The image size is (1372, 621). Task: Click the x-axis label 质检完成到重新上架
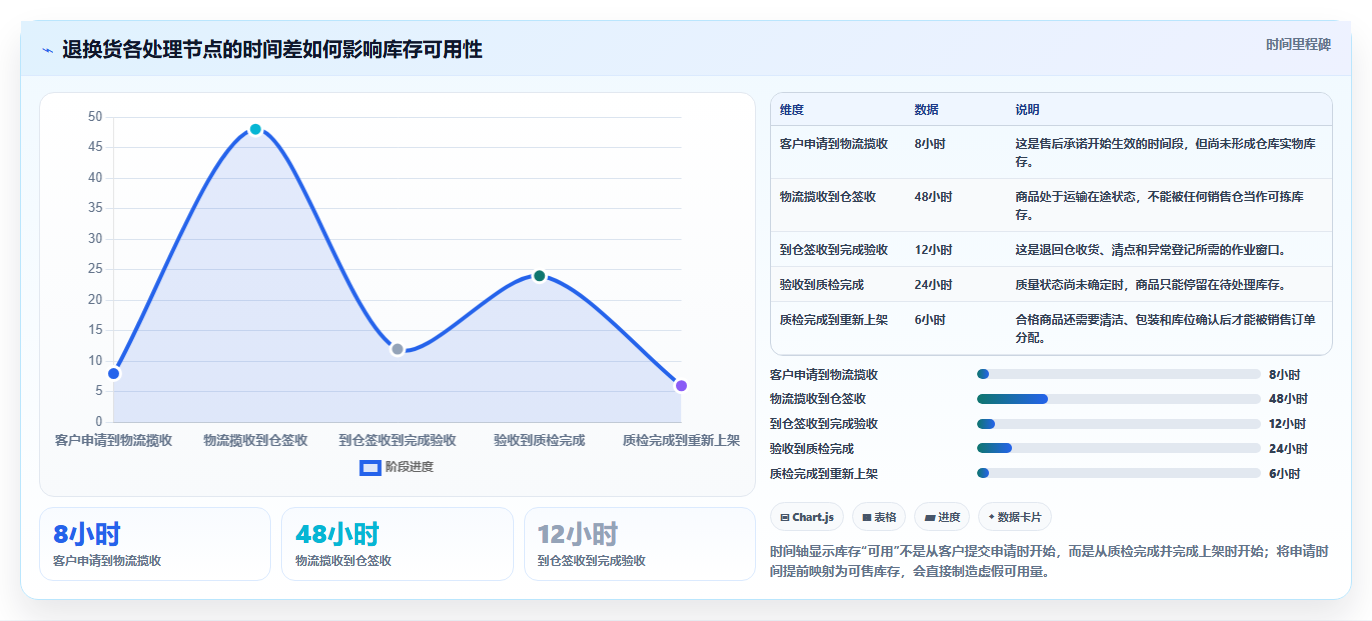681,440
